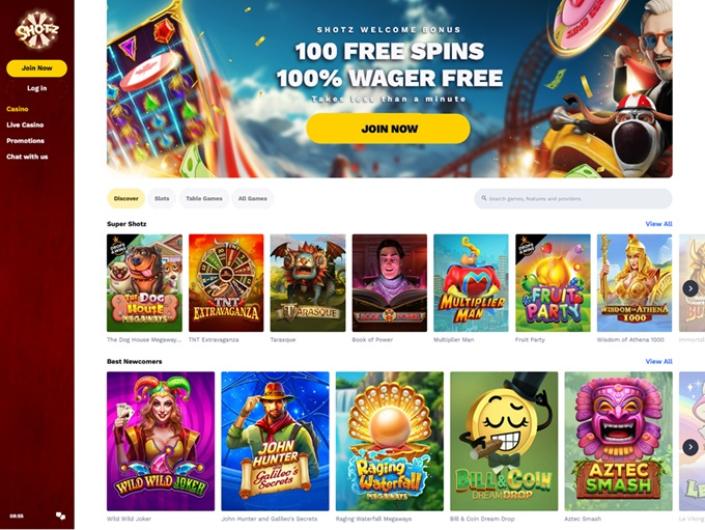View All Super Shotz games

pyautogui.click(x=659, y=224)
